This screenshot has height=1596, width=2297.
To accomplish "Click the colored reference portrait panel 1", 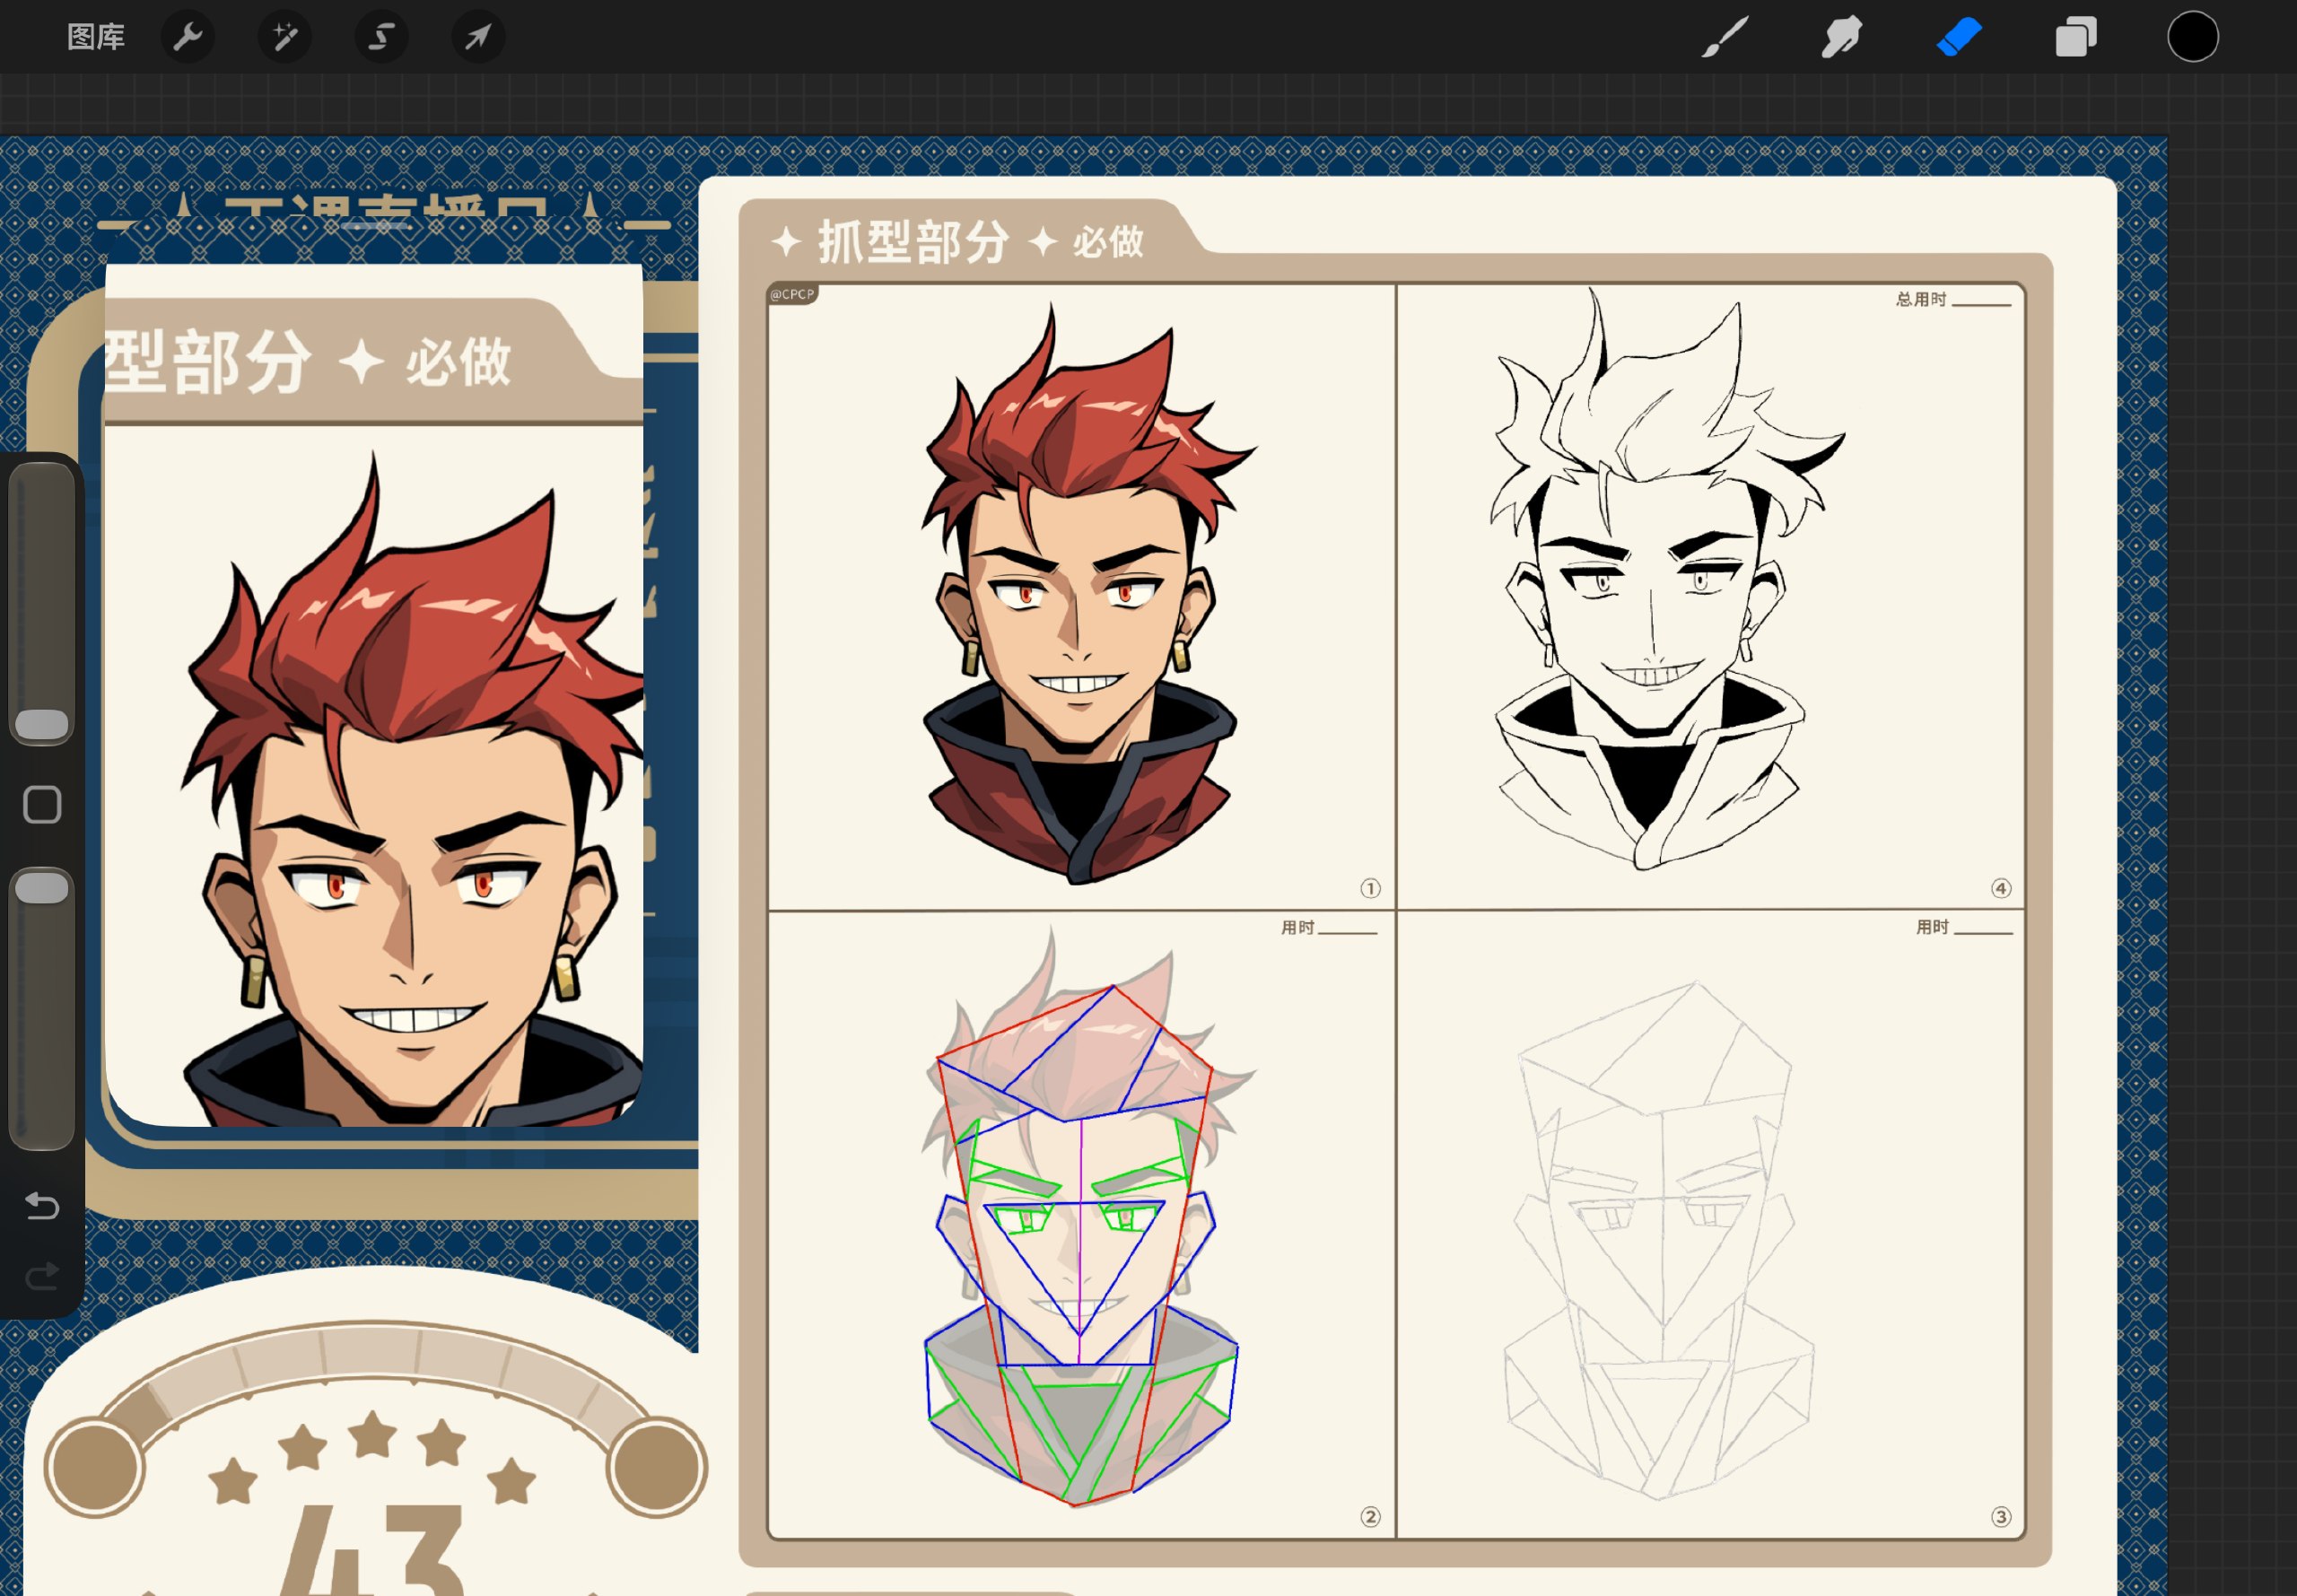I will click(1081, 597).
